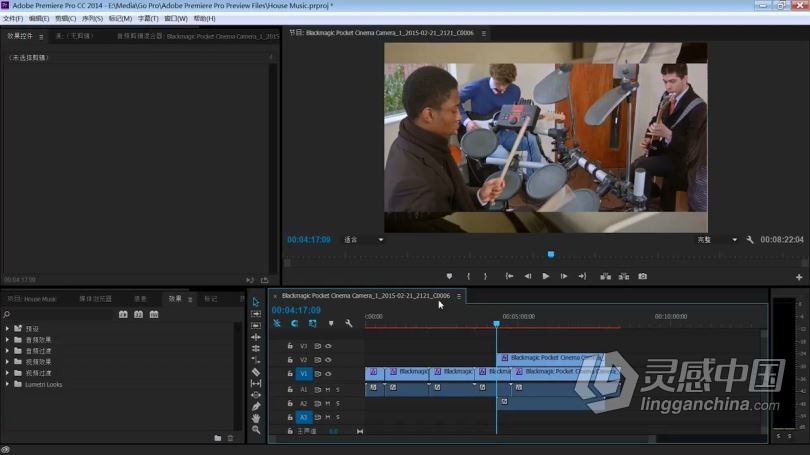Filter effects by Accelerated Effects icon
The height and width of the screenshot is (455, 810).
(x=123, y=315)
